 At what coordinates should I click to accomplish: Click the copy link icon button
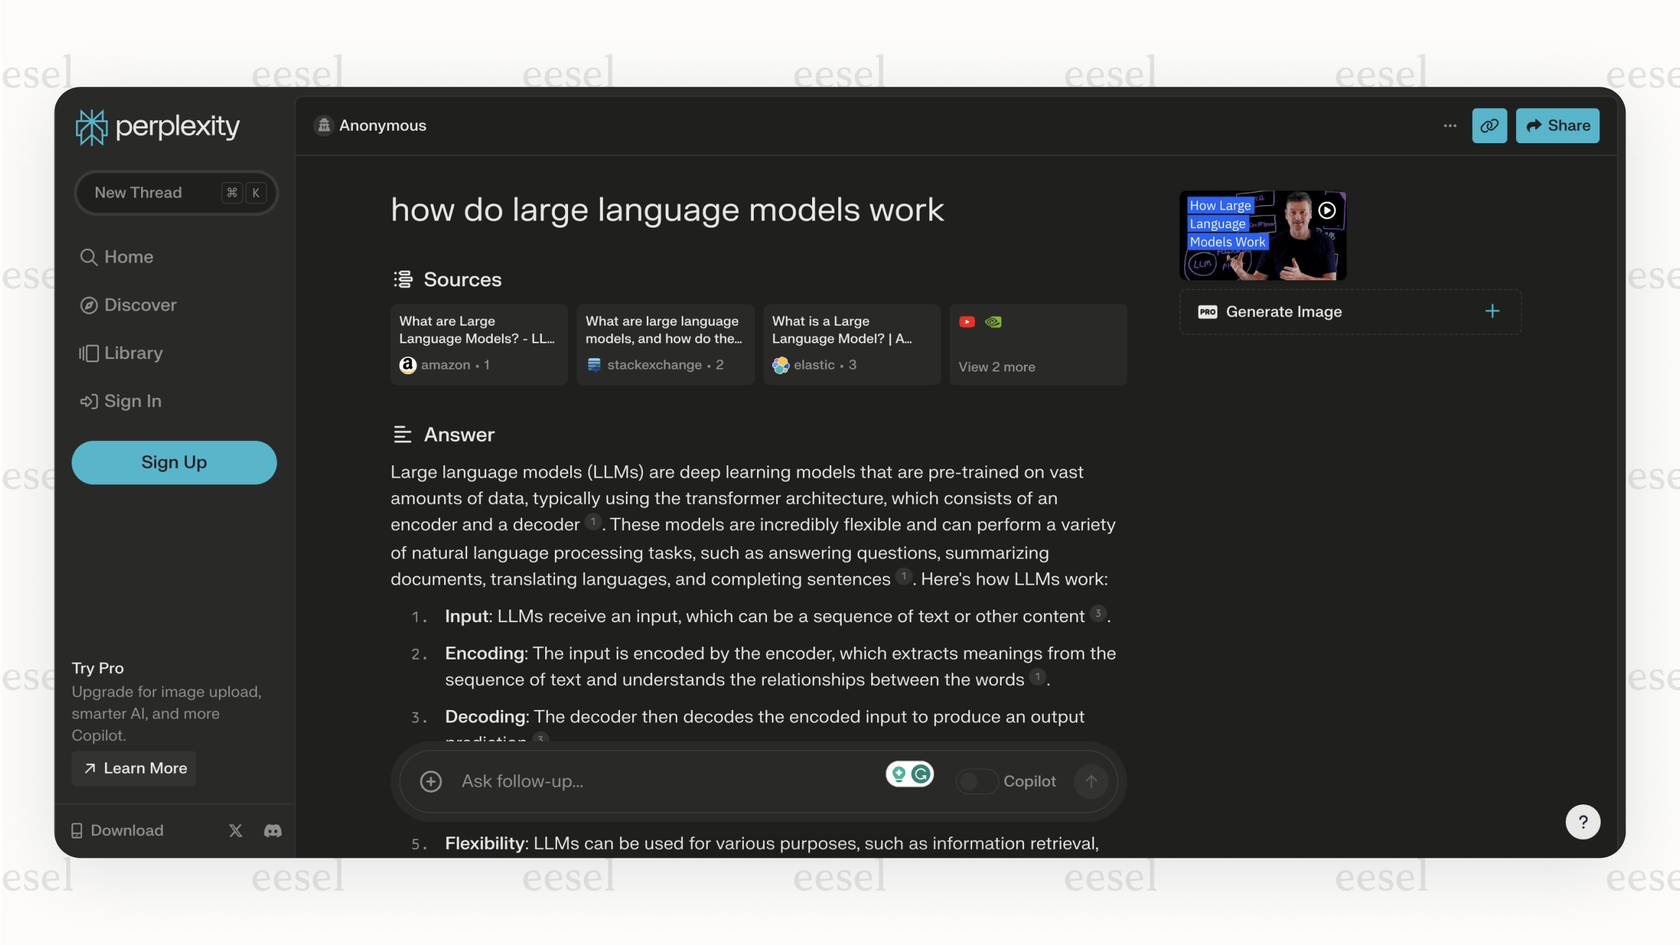point(1489,126)
